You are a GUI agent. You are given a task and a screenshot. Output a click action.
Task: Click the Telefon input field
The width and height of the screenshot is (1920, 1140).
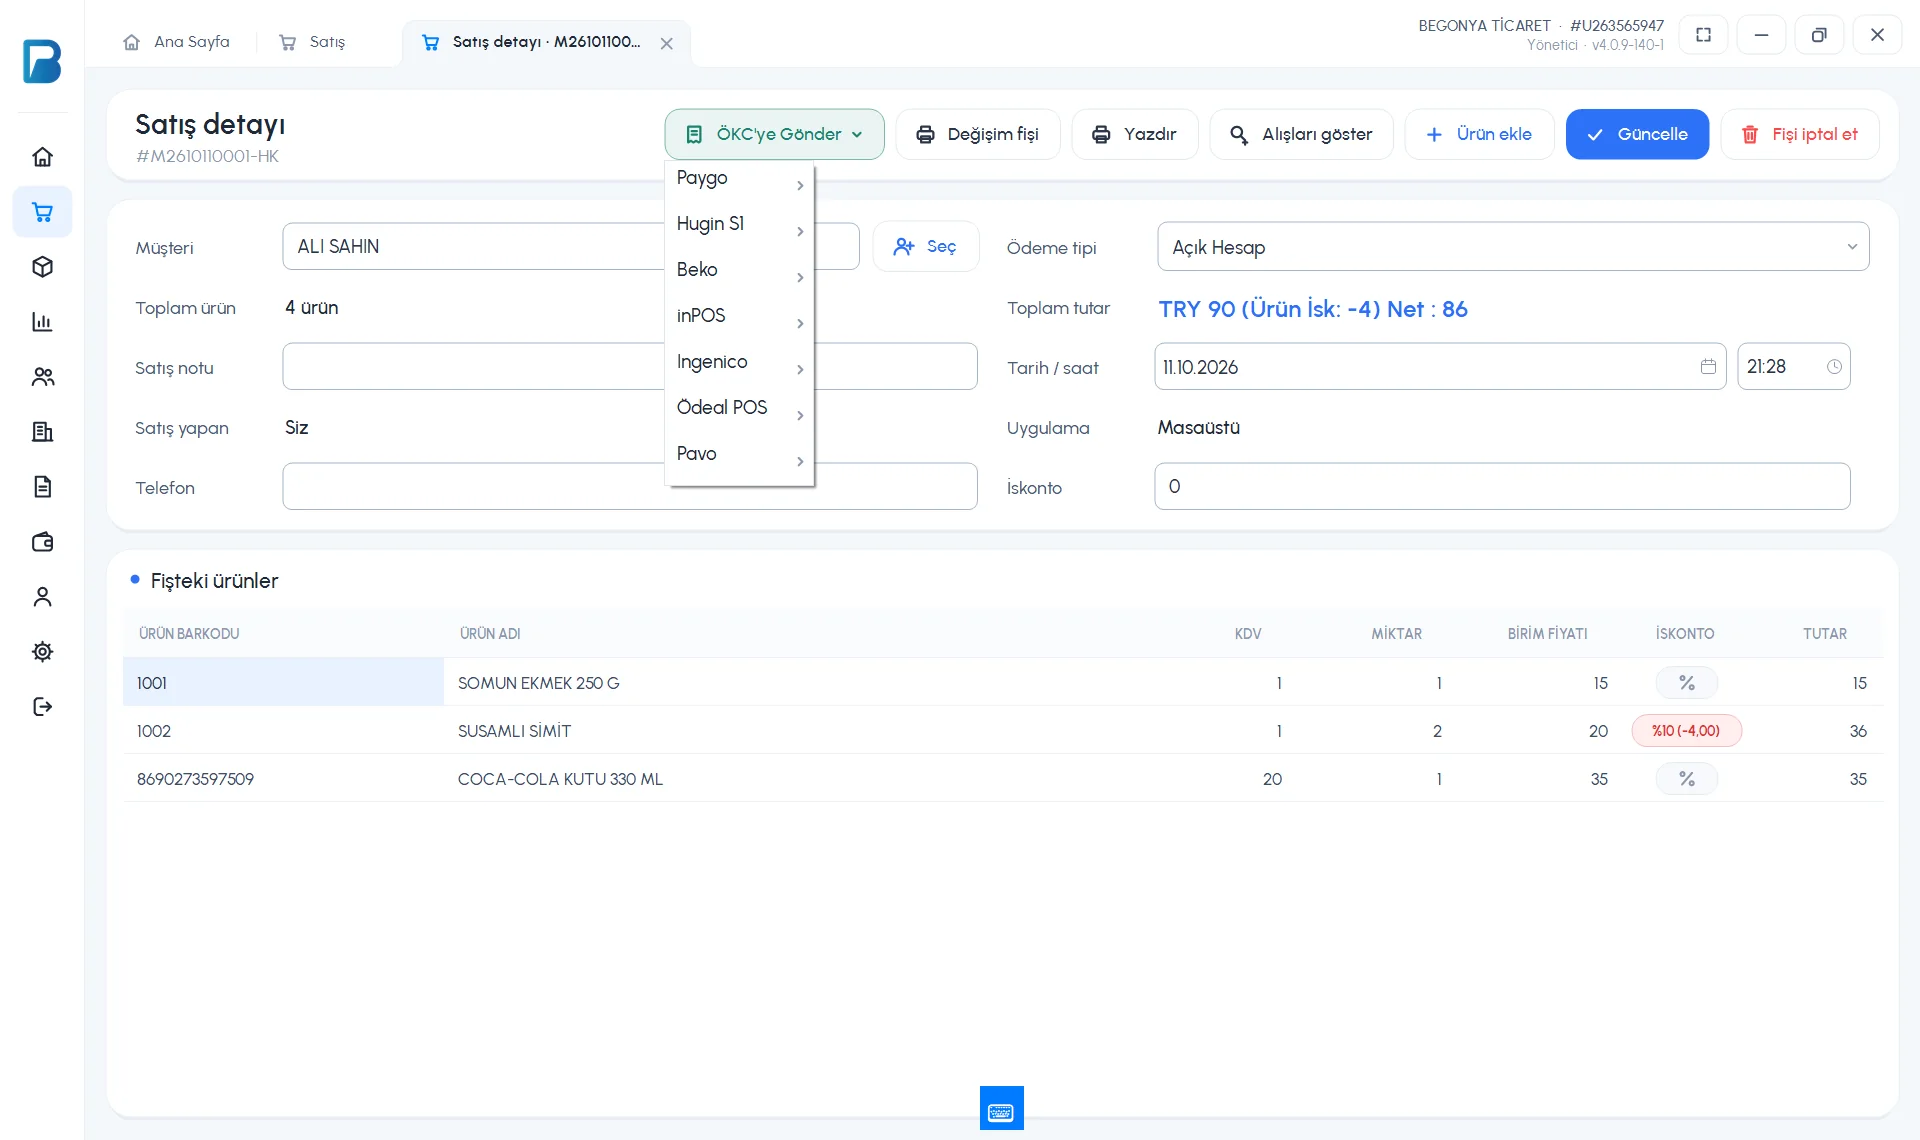pos(629,486)
